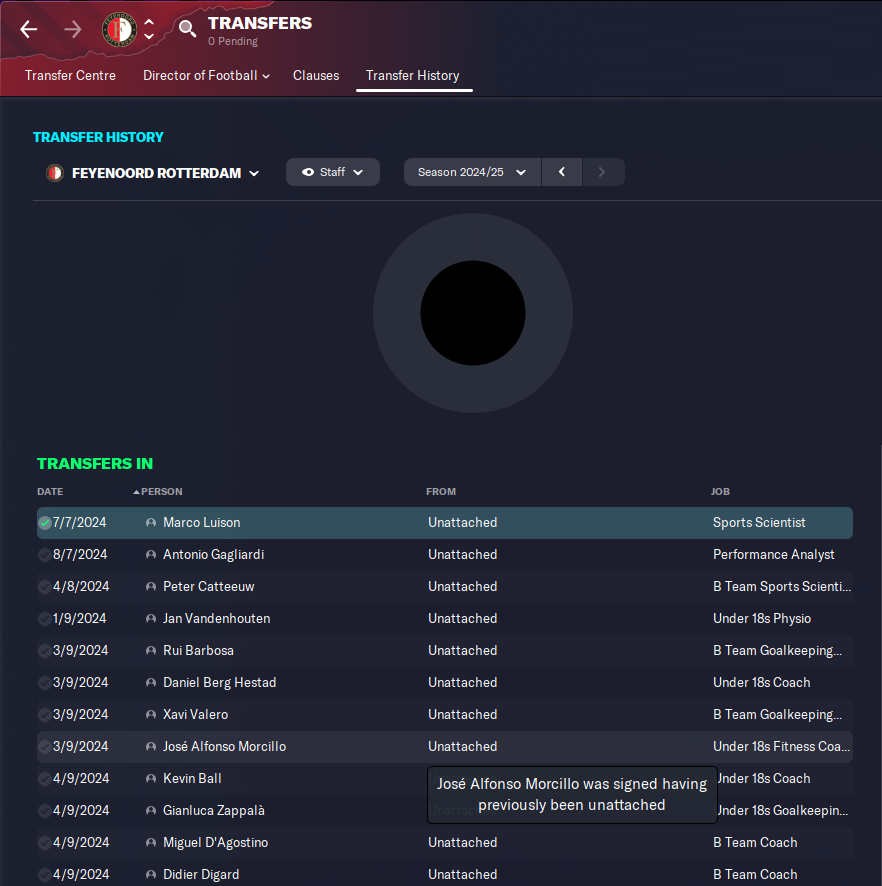Open the Staff view filter dropdown

[x=333, y=172]
